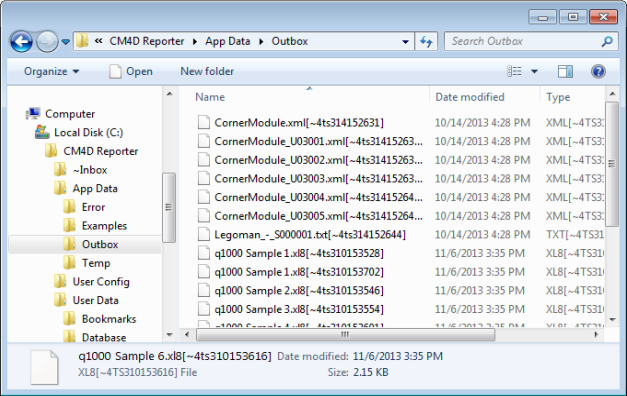Open the Temp folder in the tree
This screenshot has width=627, height=396.
coord(96,263)
